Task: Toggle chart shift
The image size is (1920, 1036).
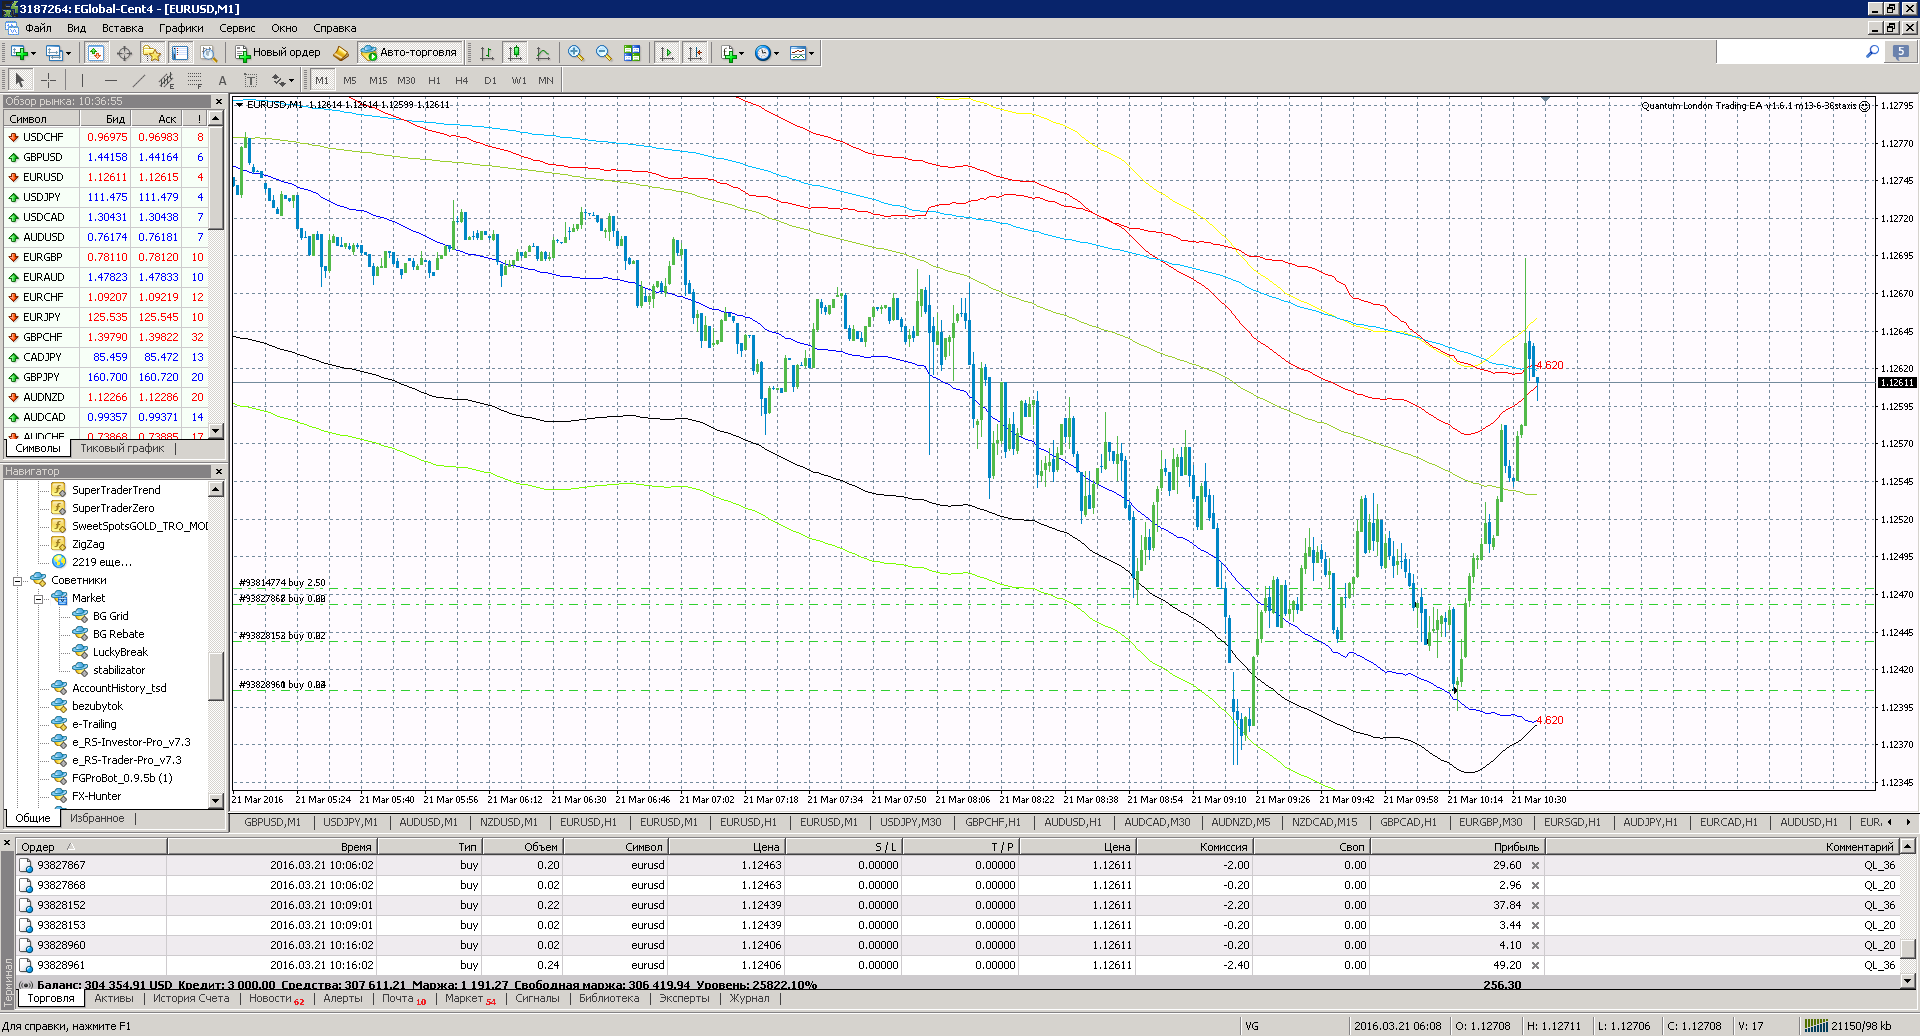Action: click(x=695, y=53)
